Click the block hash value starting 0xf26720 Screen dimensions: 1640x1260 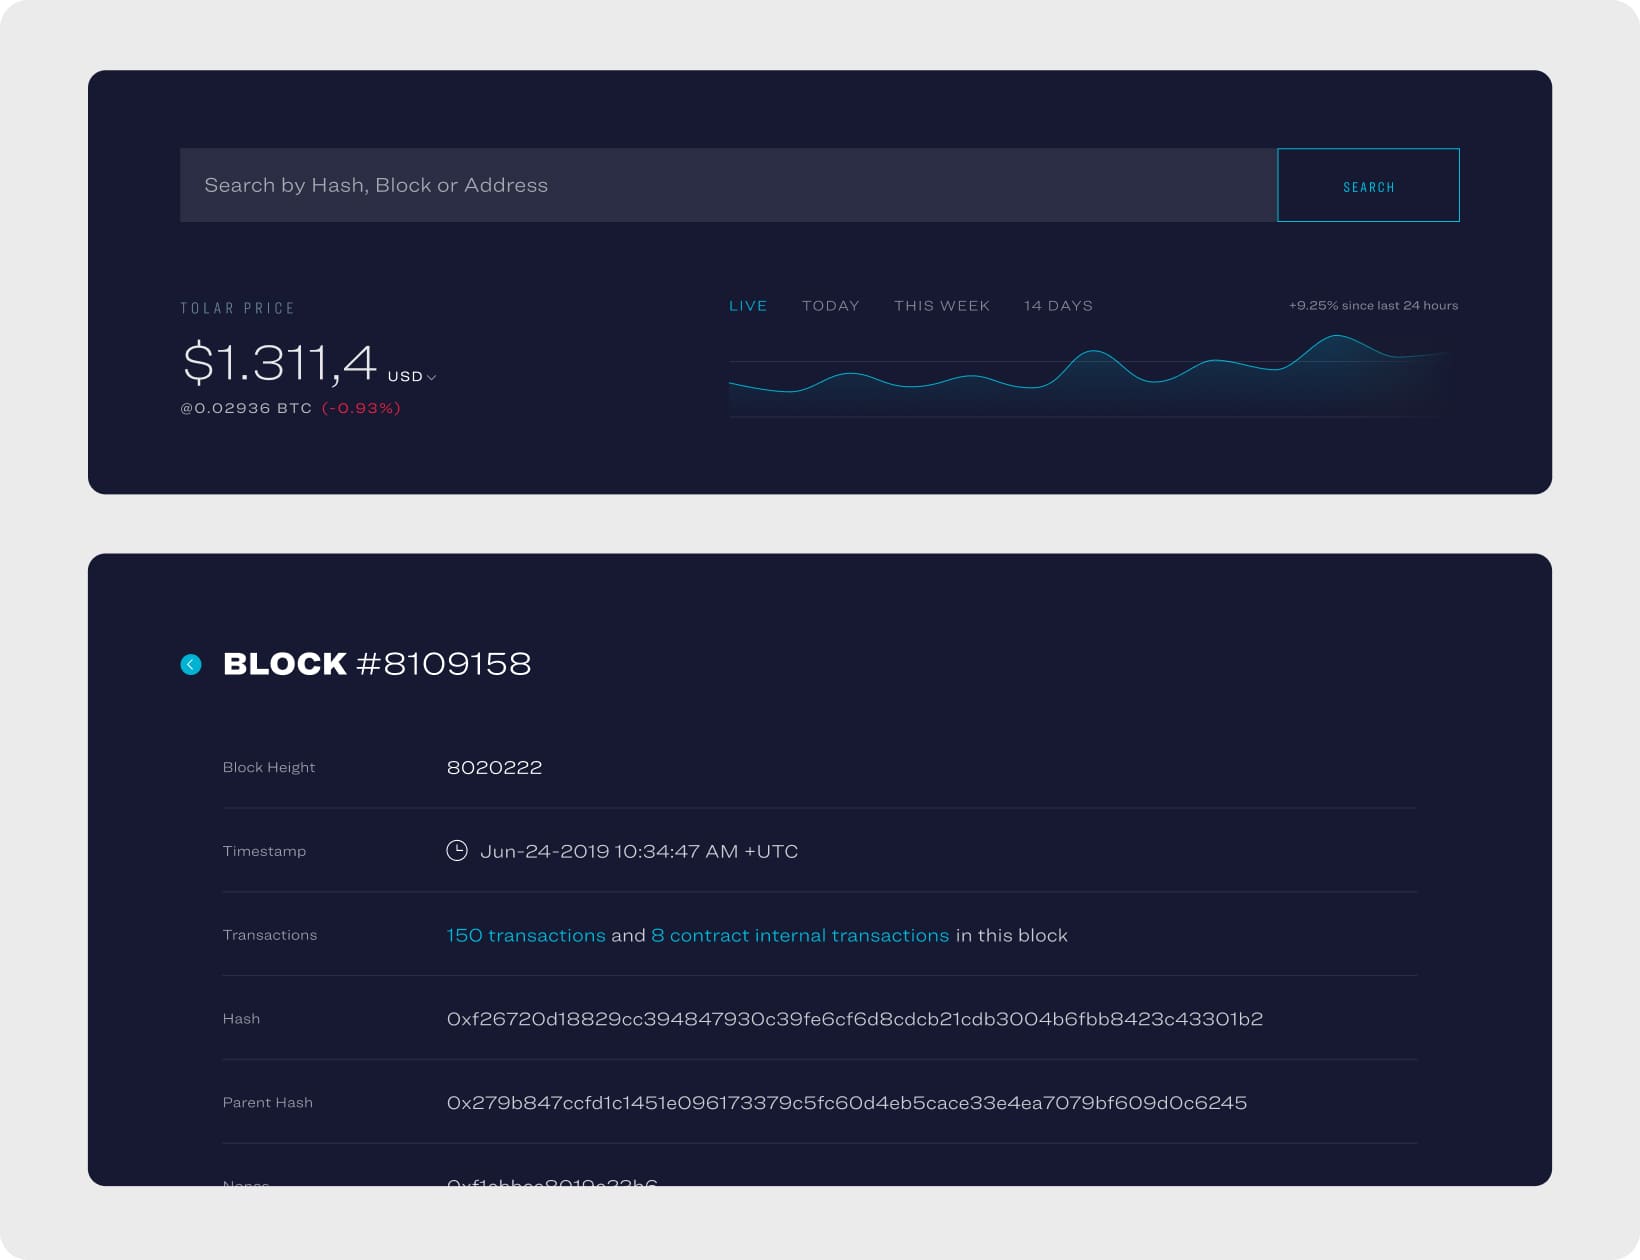pyautogui.click(x=854, y=1019)
